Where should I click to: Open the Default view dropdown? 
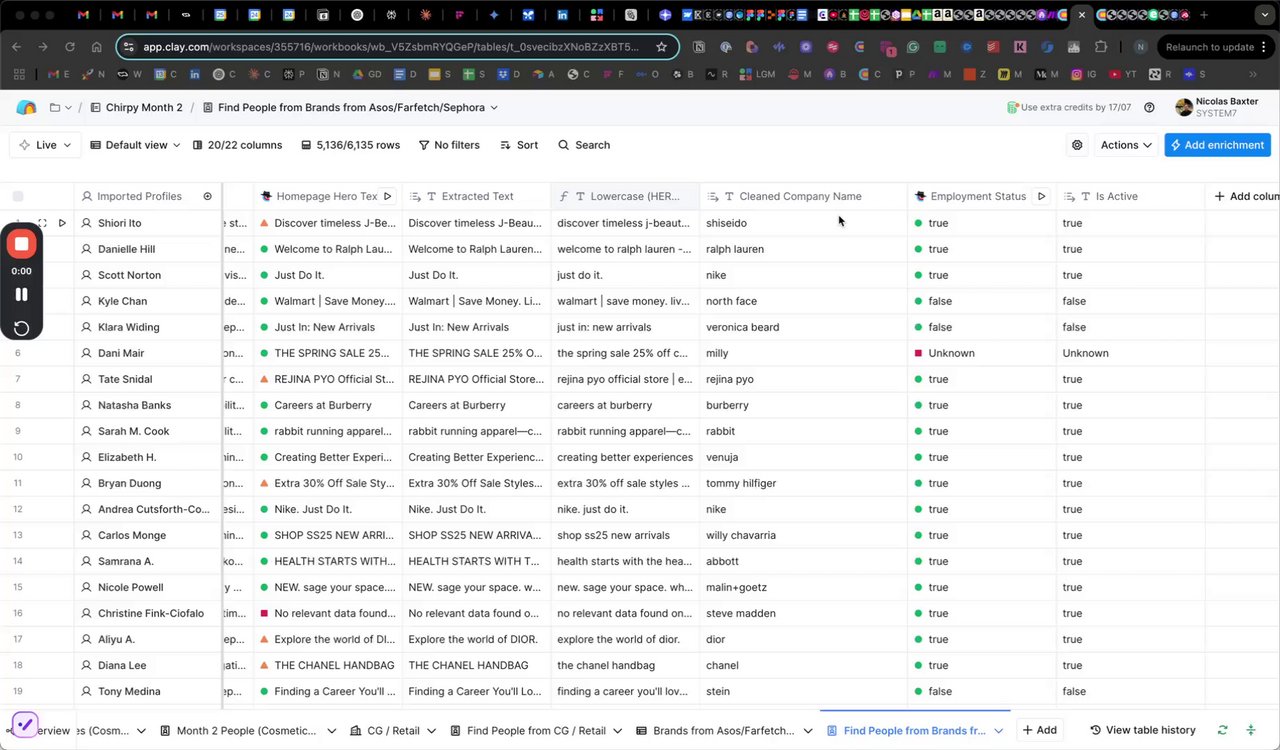(135, 145)
